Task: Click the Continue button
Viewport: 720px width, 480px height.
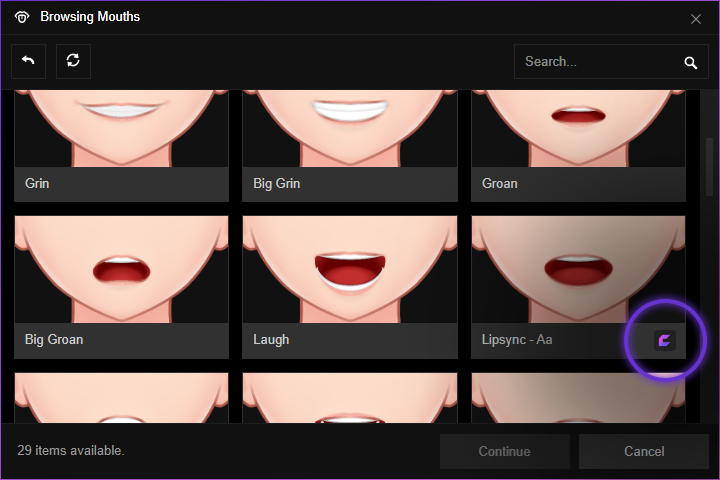Action: tap(504, 451)
